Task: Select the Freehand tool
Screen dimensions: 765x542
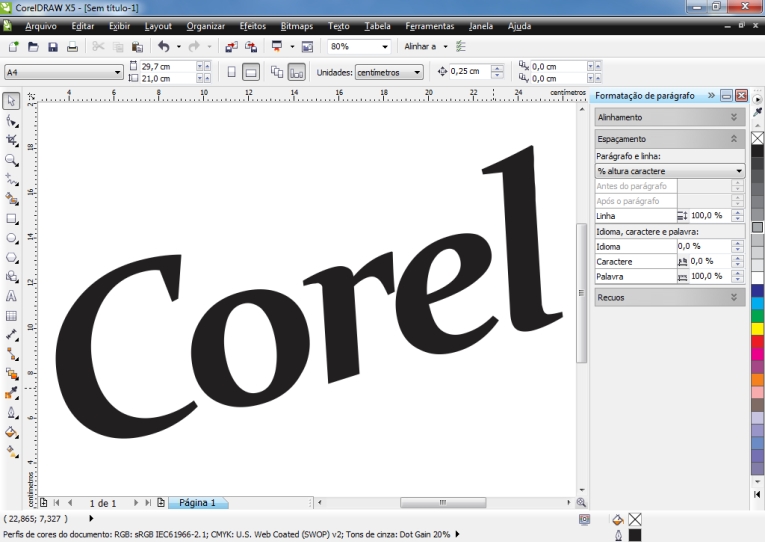Action: pyautogui.click(x=11, y=180)
